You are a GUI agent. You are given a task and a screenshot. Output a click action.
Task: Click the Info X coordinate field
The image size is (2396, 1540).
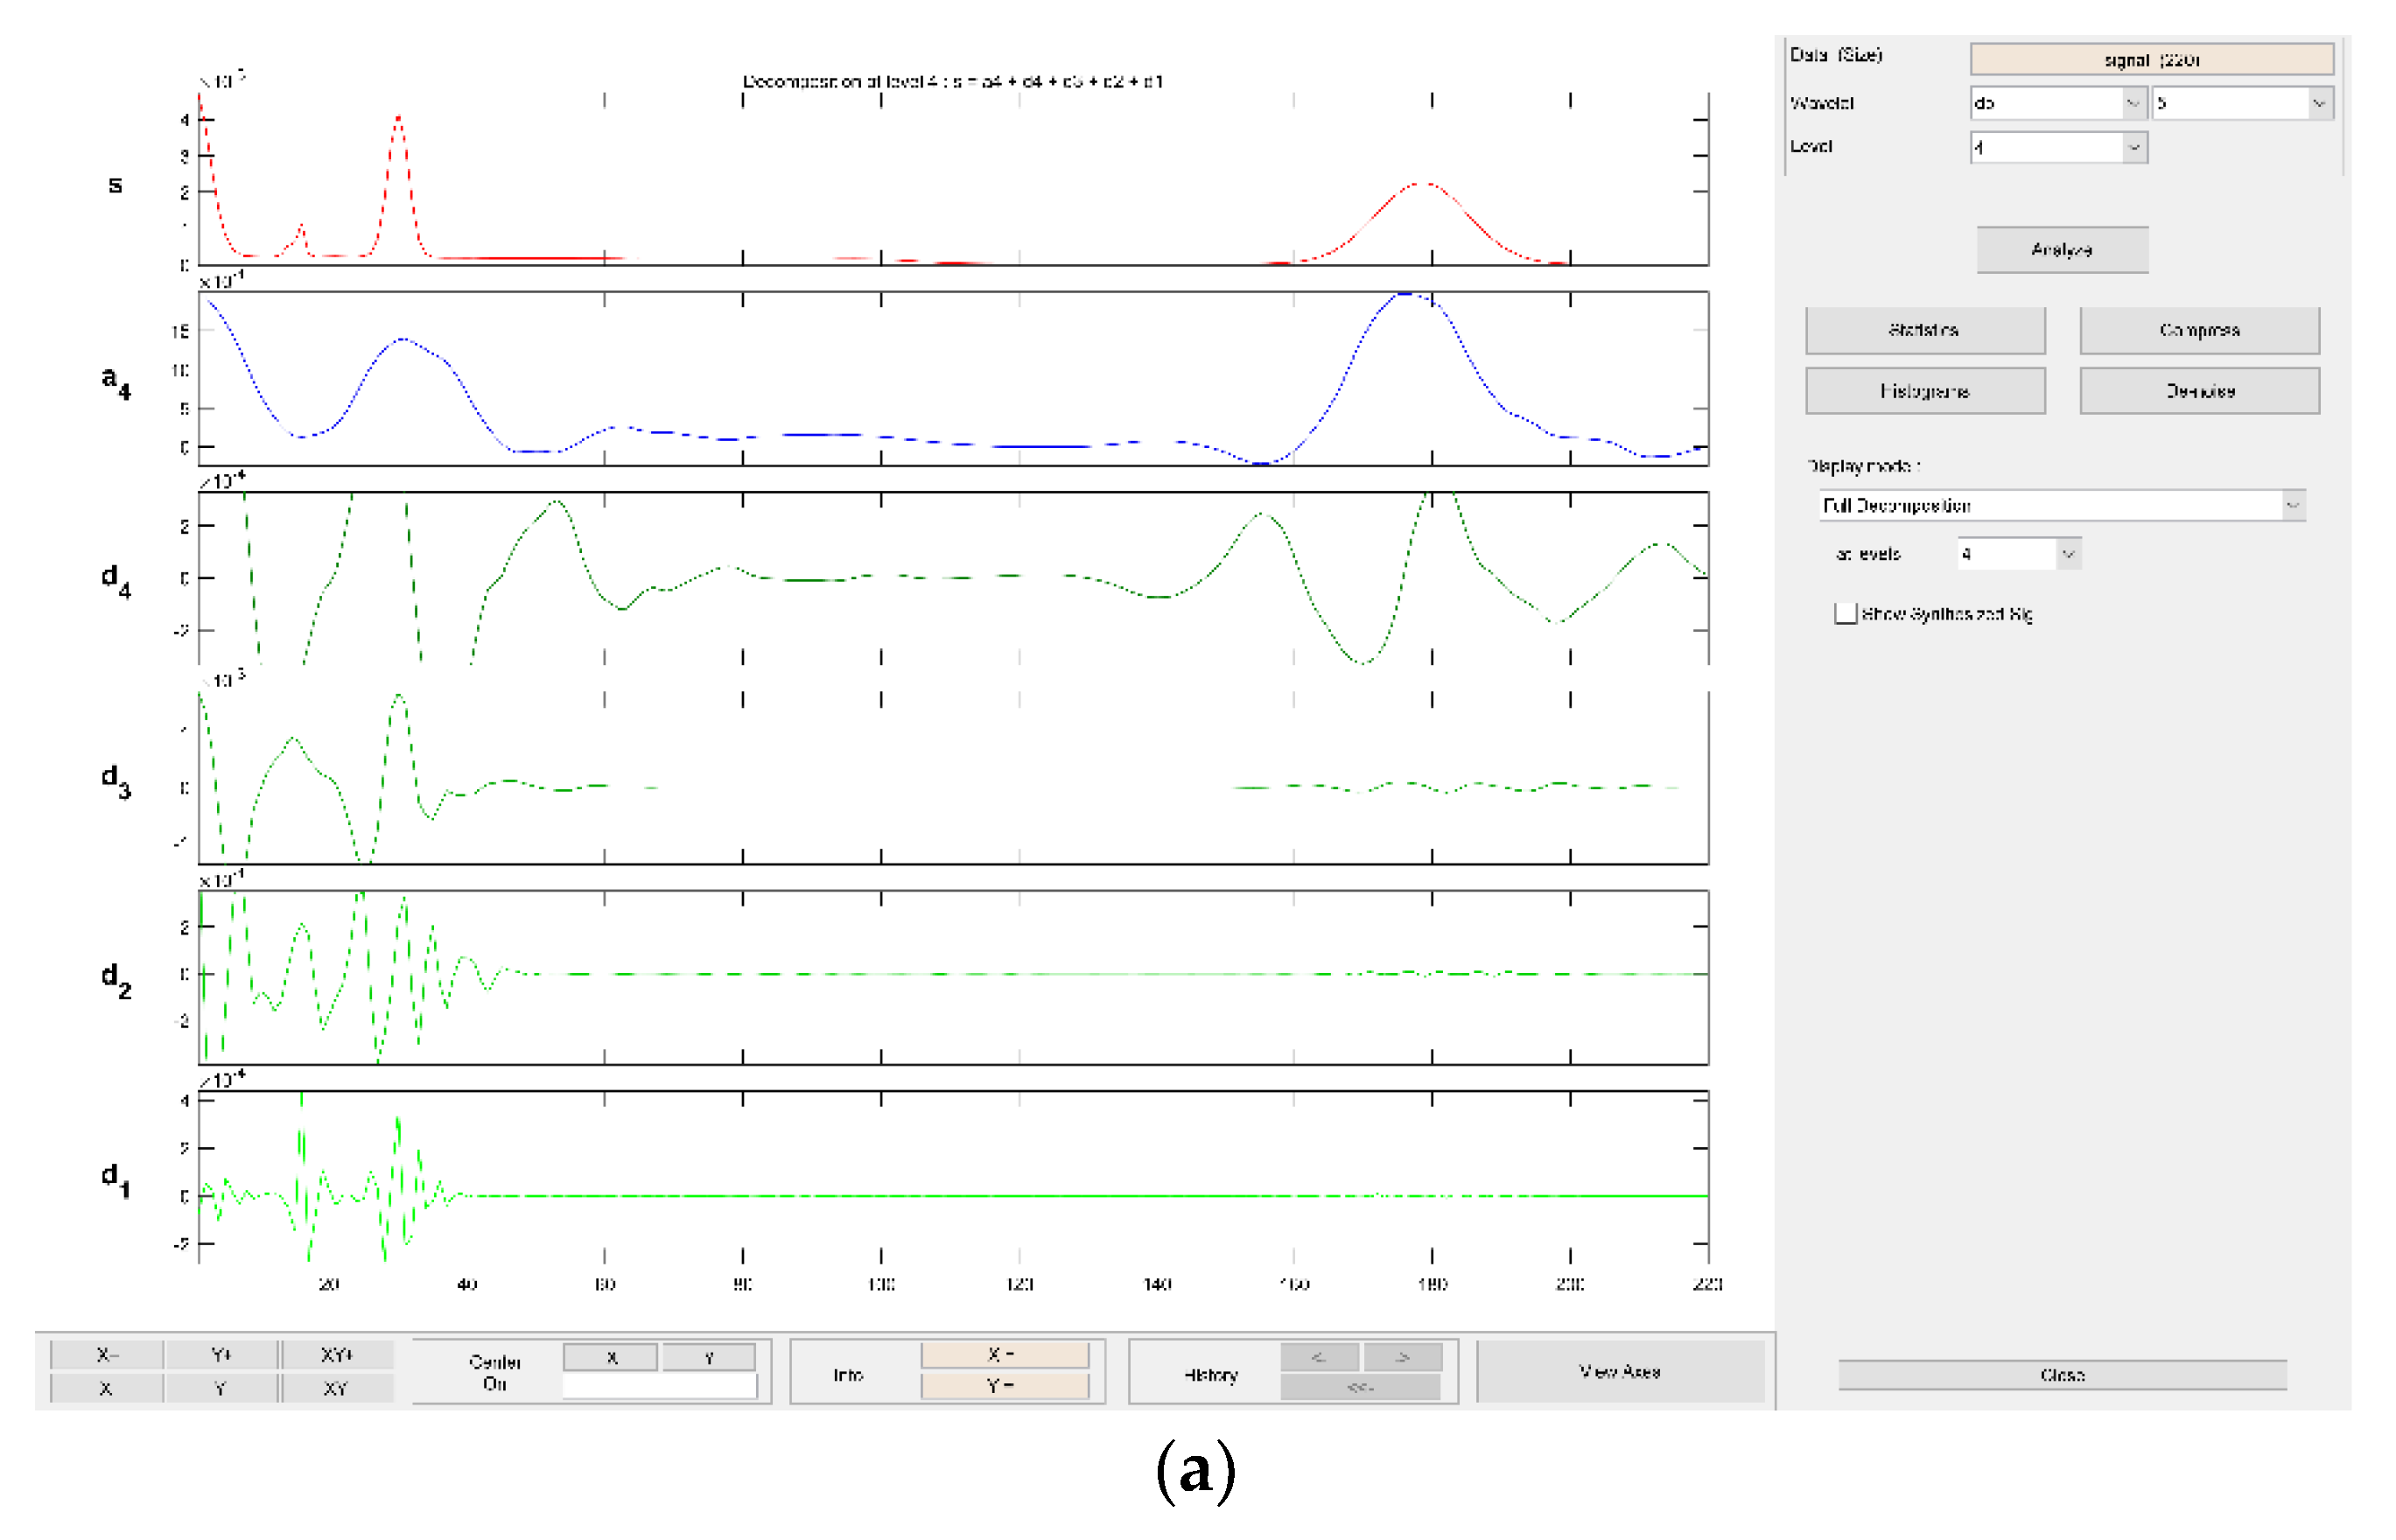pyautogui.click(x=1005, y=1356)
